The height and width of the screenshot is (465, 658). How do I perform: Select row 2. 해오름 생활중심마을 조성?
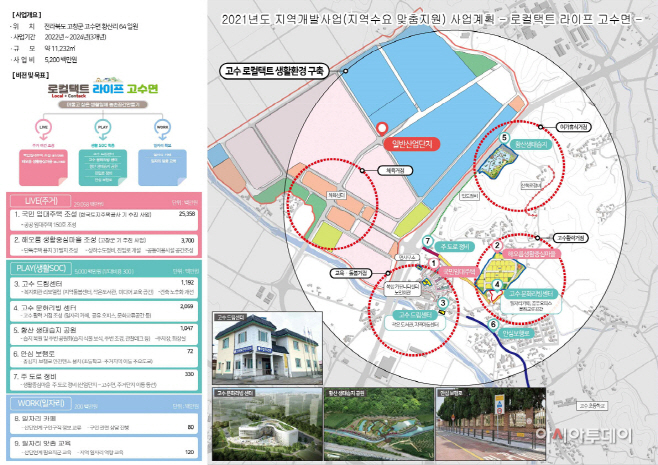tap(104, 245)
